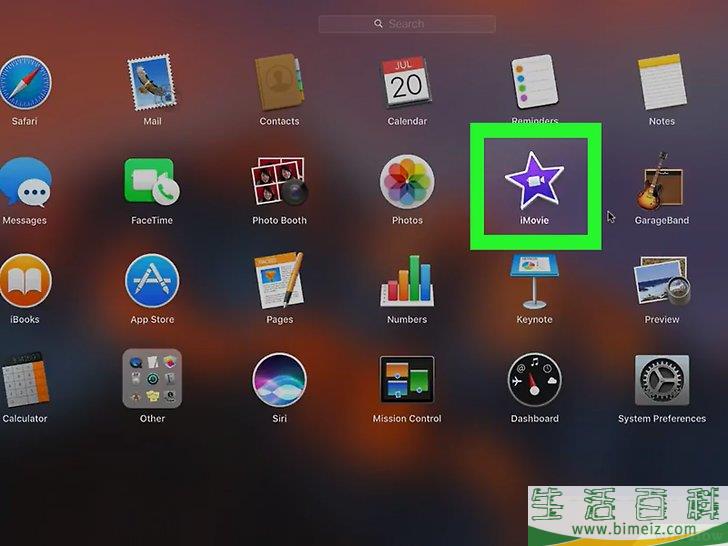Launch the Dashboard gauge icon
Screen dimensions: 728x546
coord(534,380)
